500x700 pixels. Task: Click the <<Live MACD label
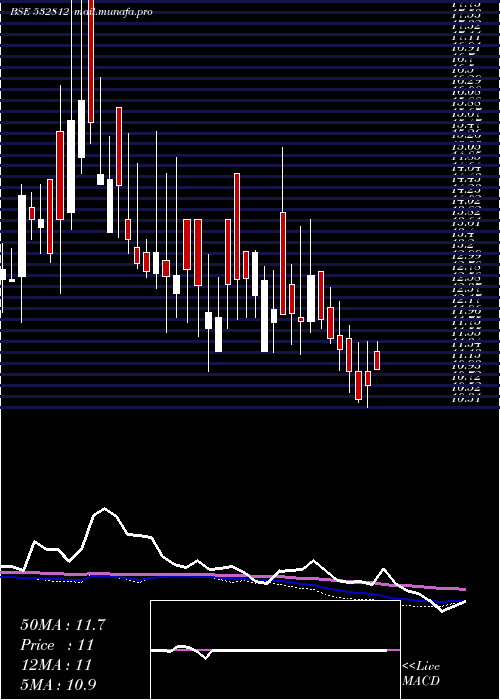click(x=421, y=673)
